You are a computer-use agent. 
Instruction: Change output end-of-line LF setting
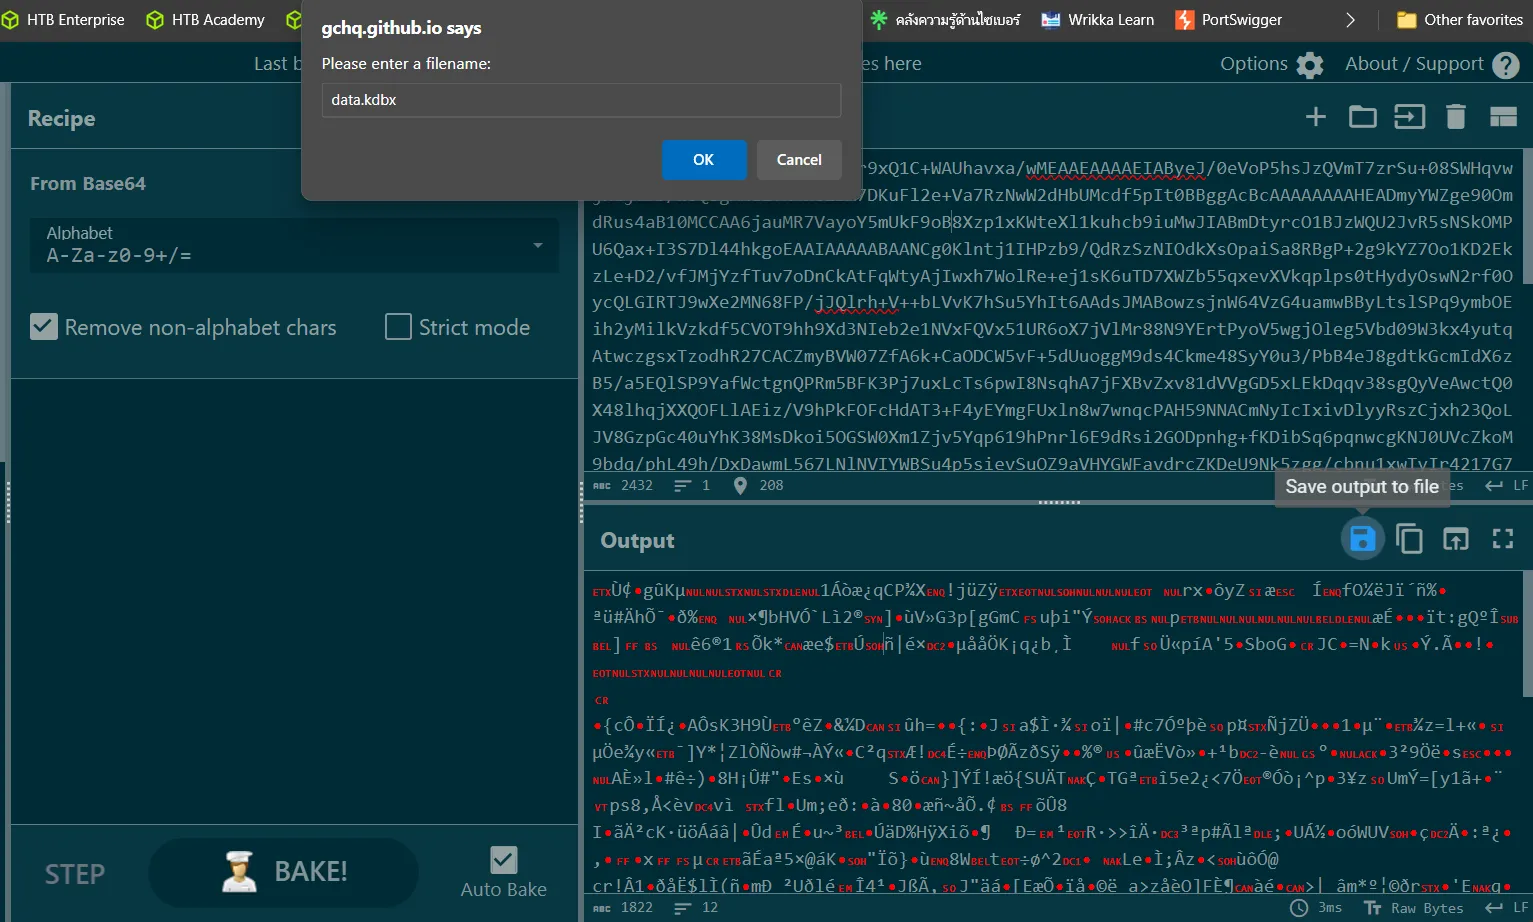1507,908
